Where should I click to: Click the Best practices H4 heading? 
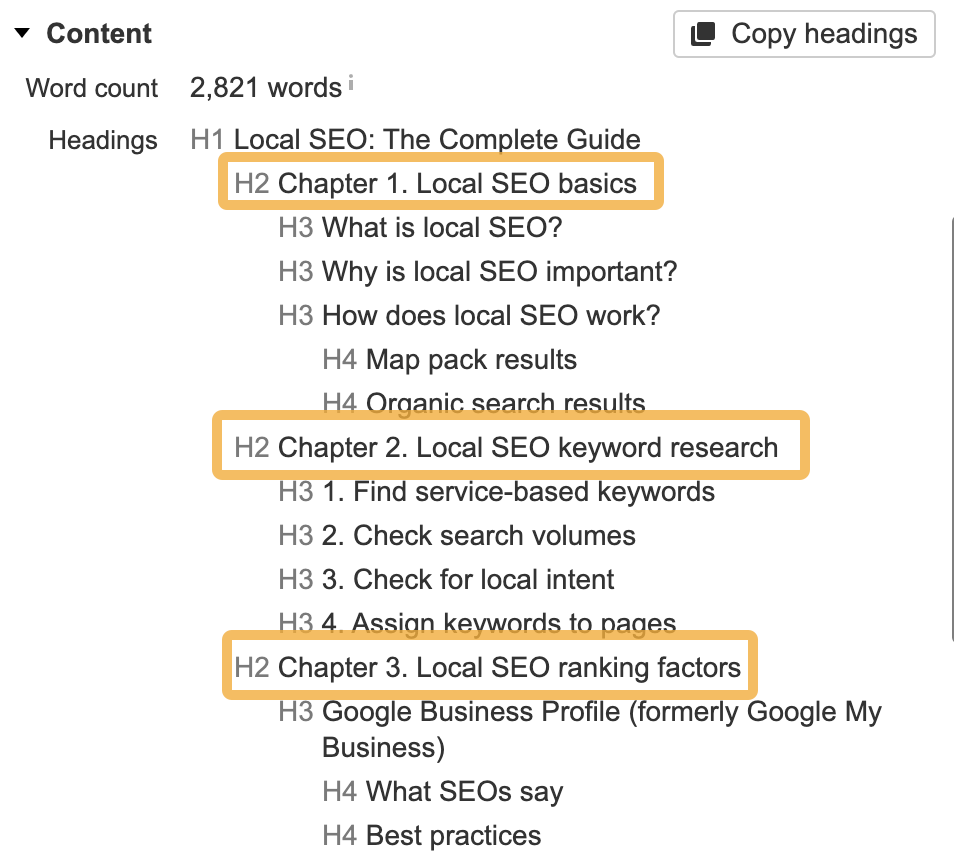click(449, 835)
